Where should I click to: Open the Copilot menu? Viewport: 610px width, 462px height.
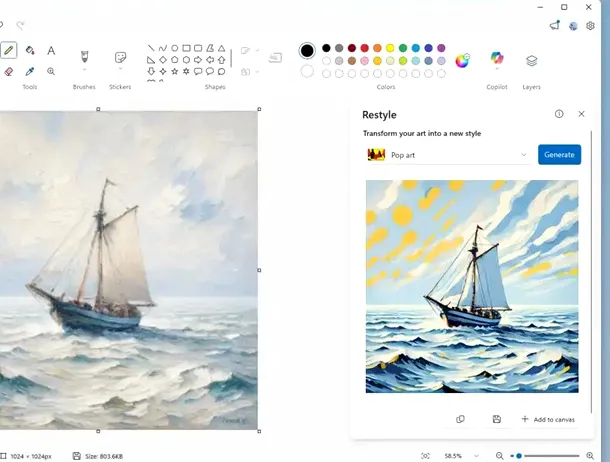click(x=497, y=60)
